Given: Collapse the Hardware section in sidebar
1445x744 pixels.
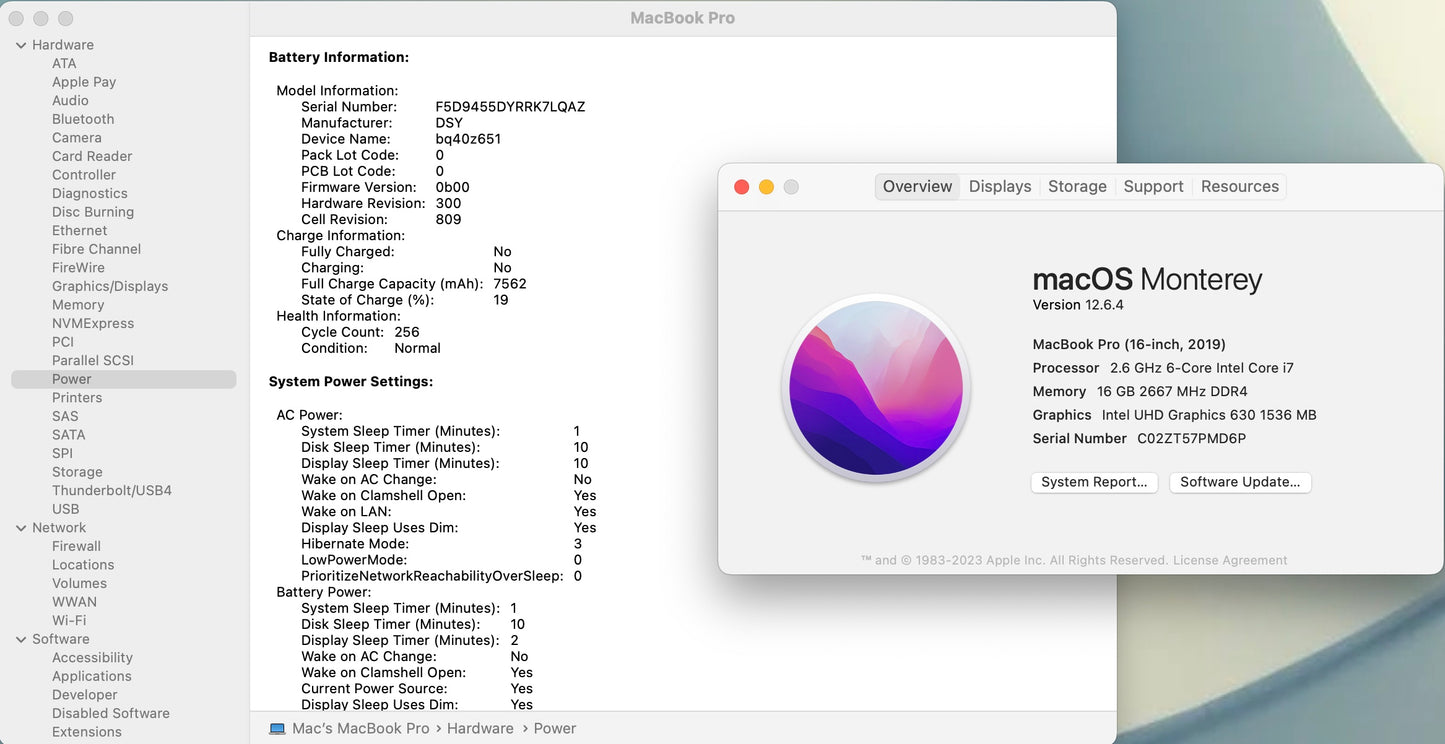Looking at the screenshot, I should (21, 45).
